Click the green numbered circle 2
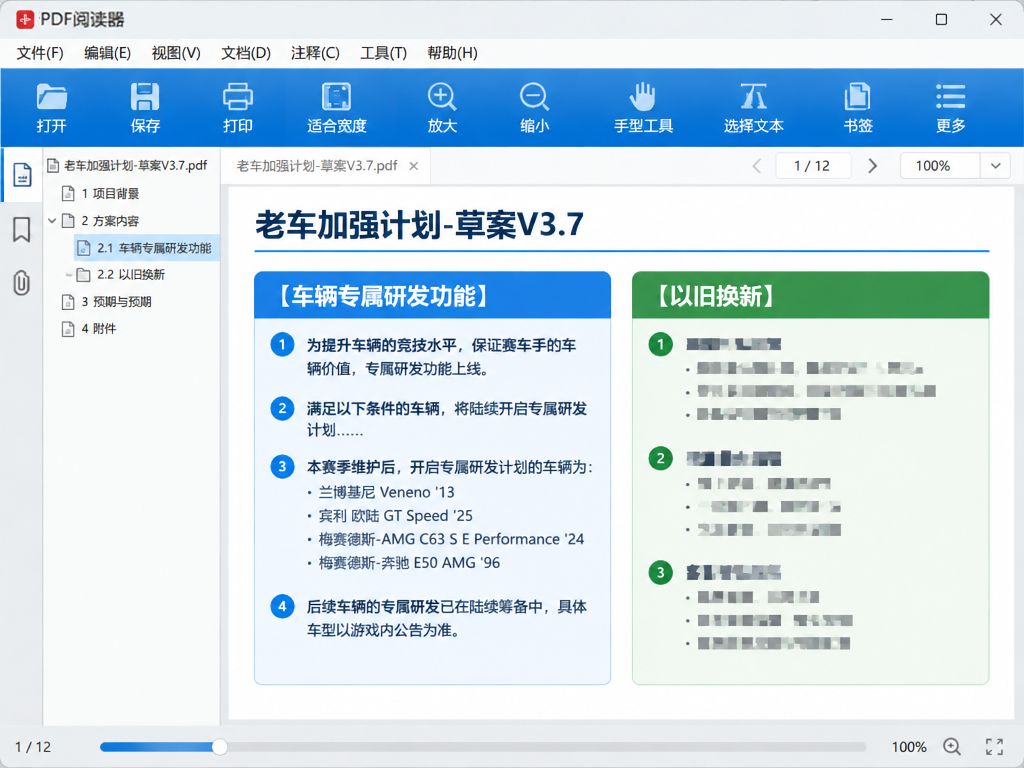 tap(660, 458)
